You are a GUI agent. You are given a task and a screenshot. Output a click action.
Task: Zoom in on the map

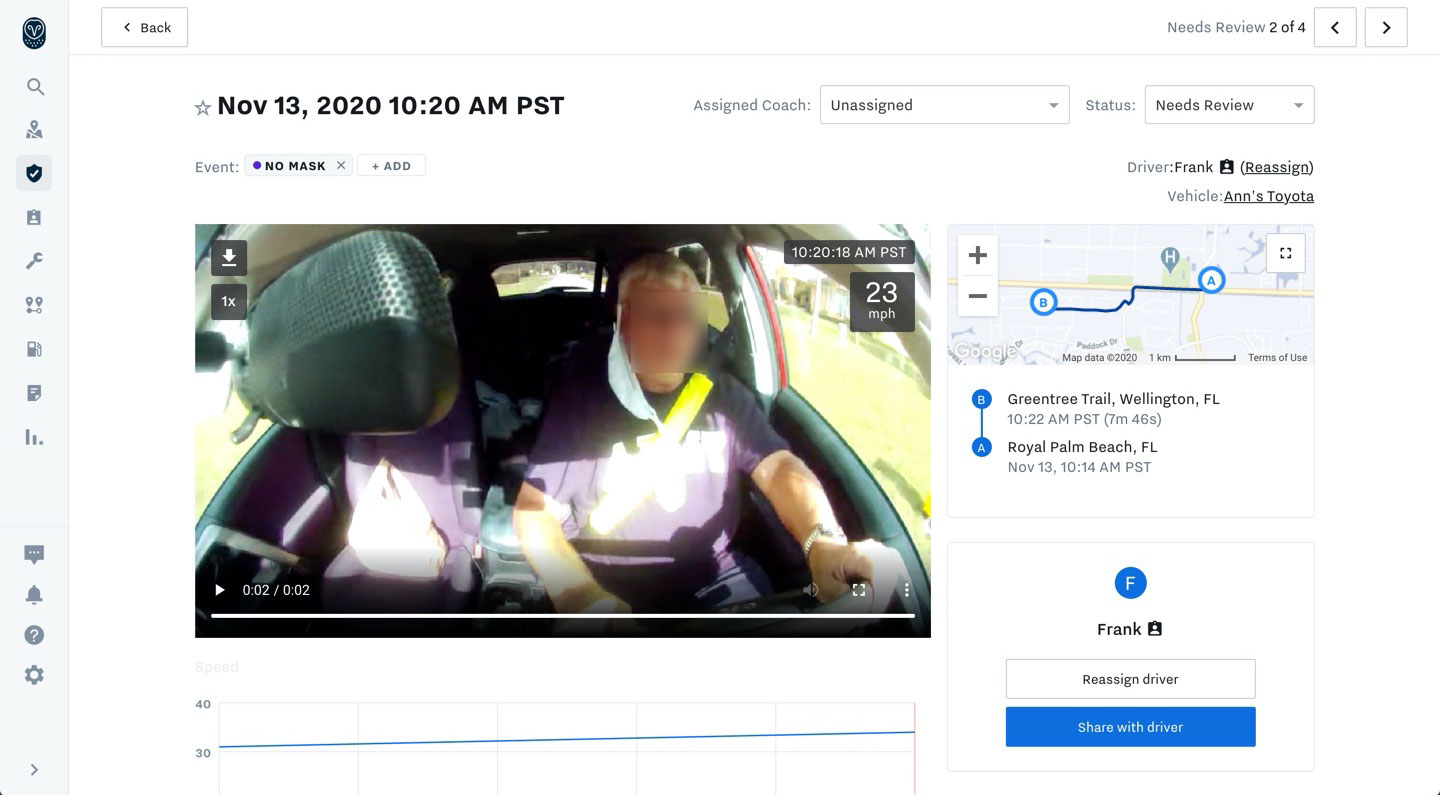pyautogui.click(x=978, y=256)
